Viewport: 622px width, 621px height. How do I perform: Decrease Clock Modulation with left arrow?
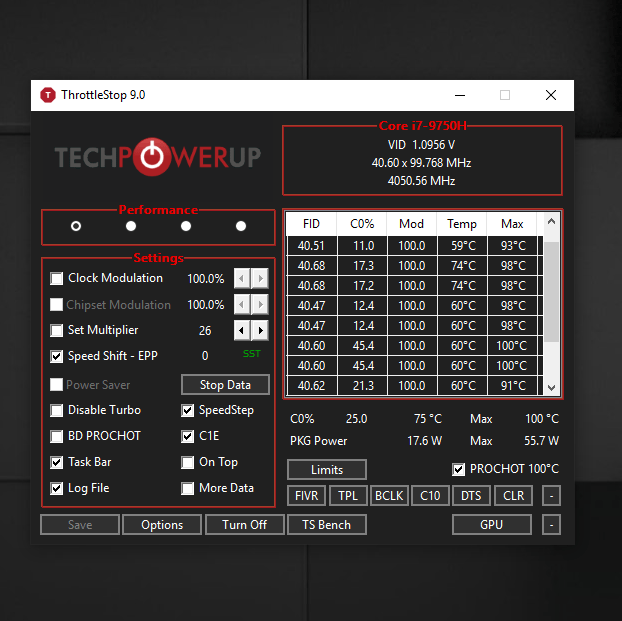click(242, 278)
